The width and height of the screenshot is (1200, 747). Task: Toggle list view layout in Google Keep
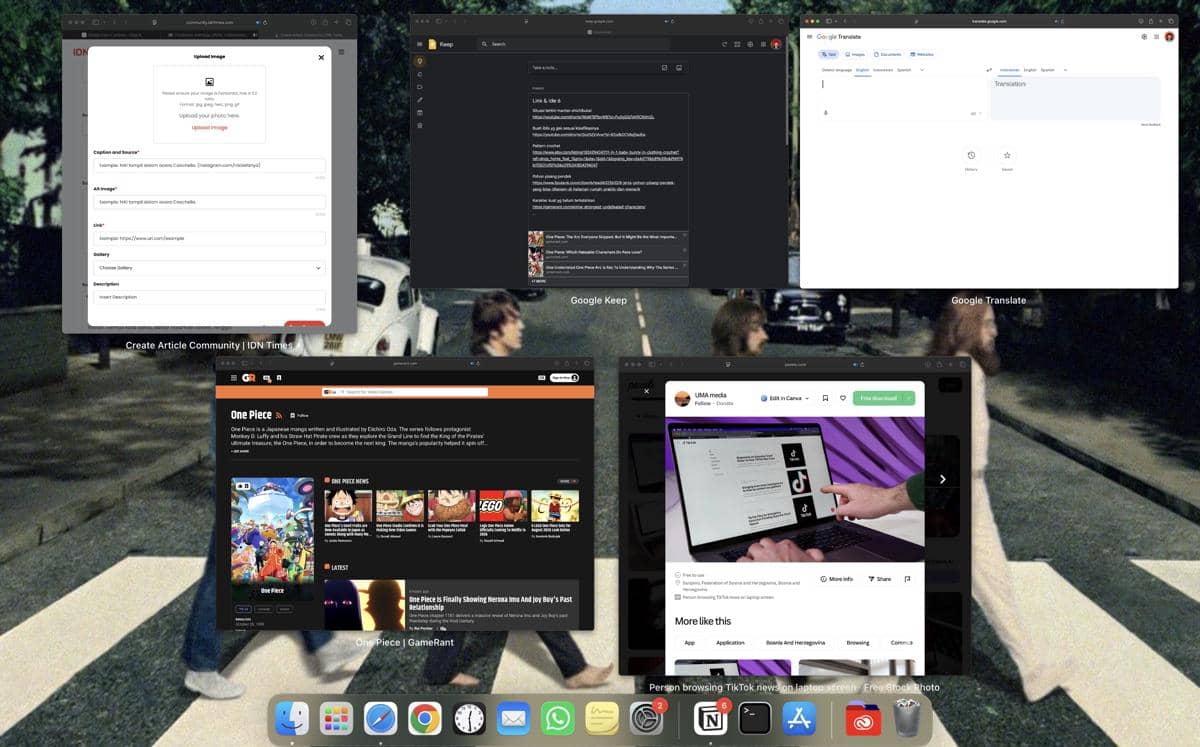click(x=738, y=44)
